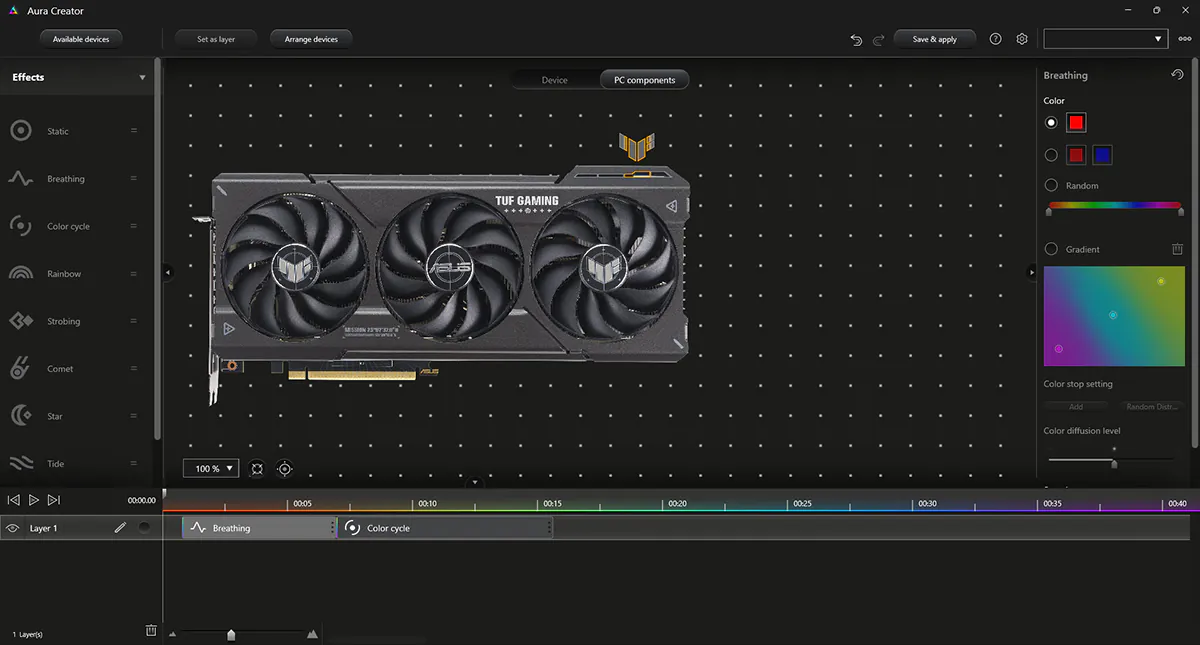Zoom in timeline large triangle icon
The image size is (1200, 645).
[x=312, y=633]
